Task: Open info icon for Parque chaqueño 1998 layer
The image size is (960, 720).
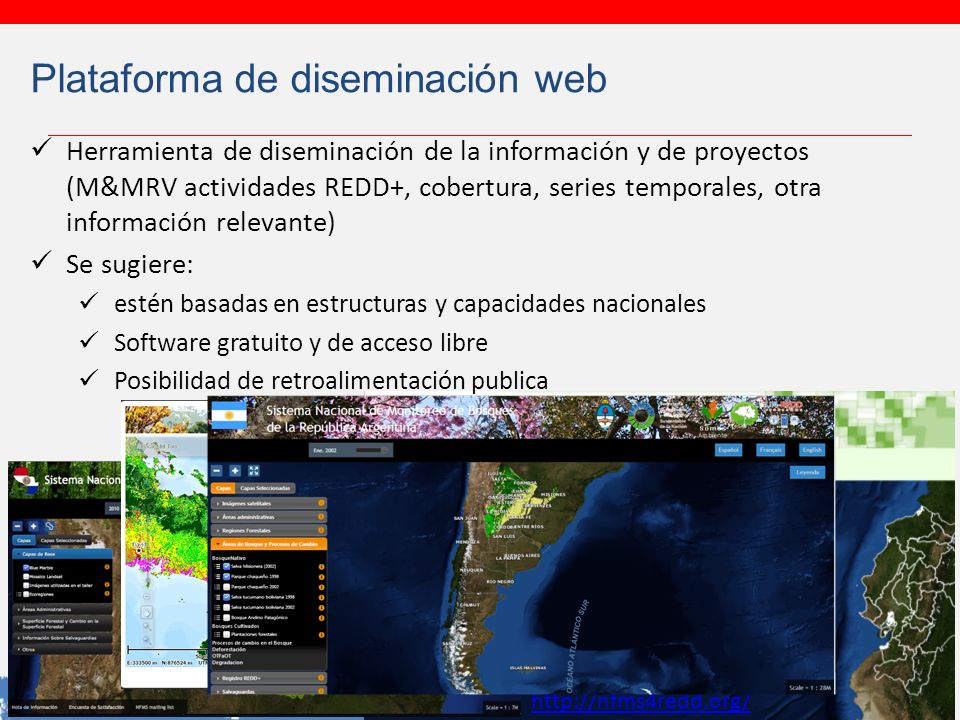Action: [321, 577]
